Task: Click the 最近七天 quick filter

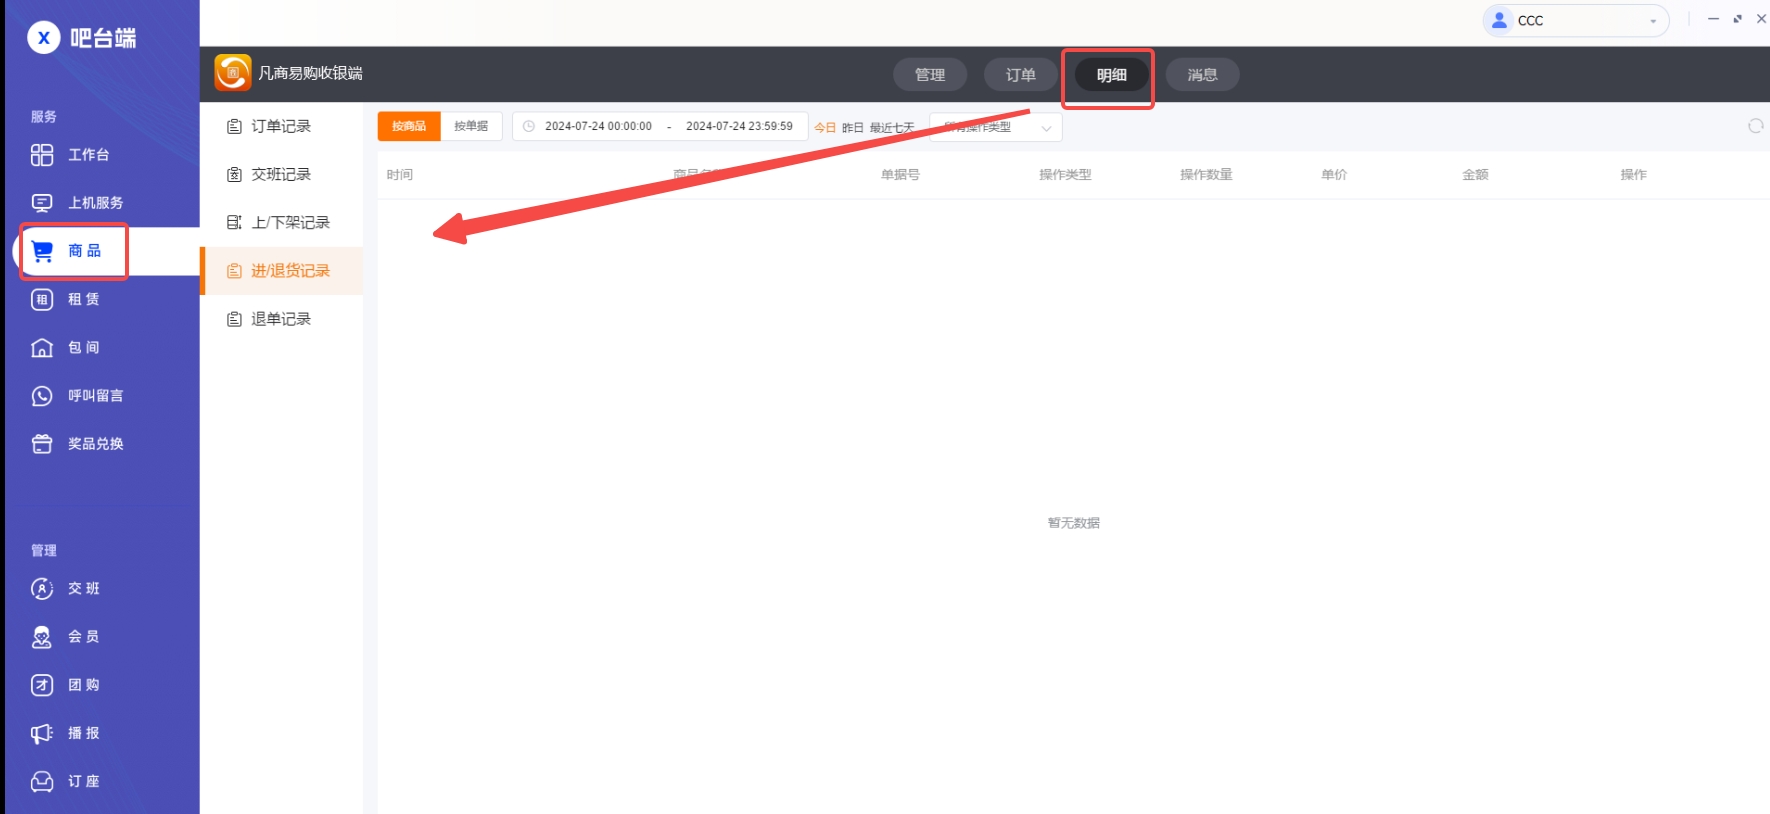Action: click(891, 128)
